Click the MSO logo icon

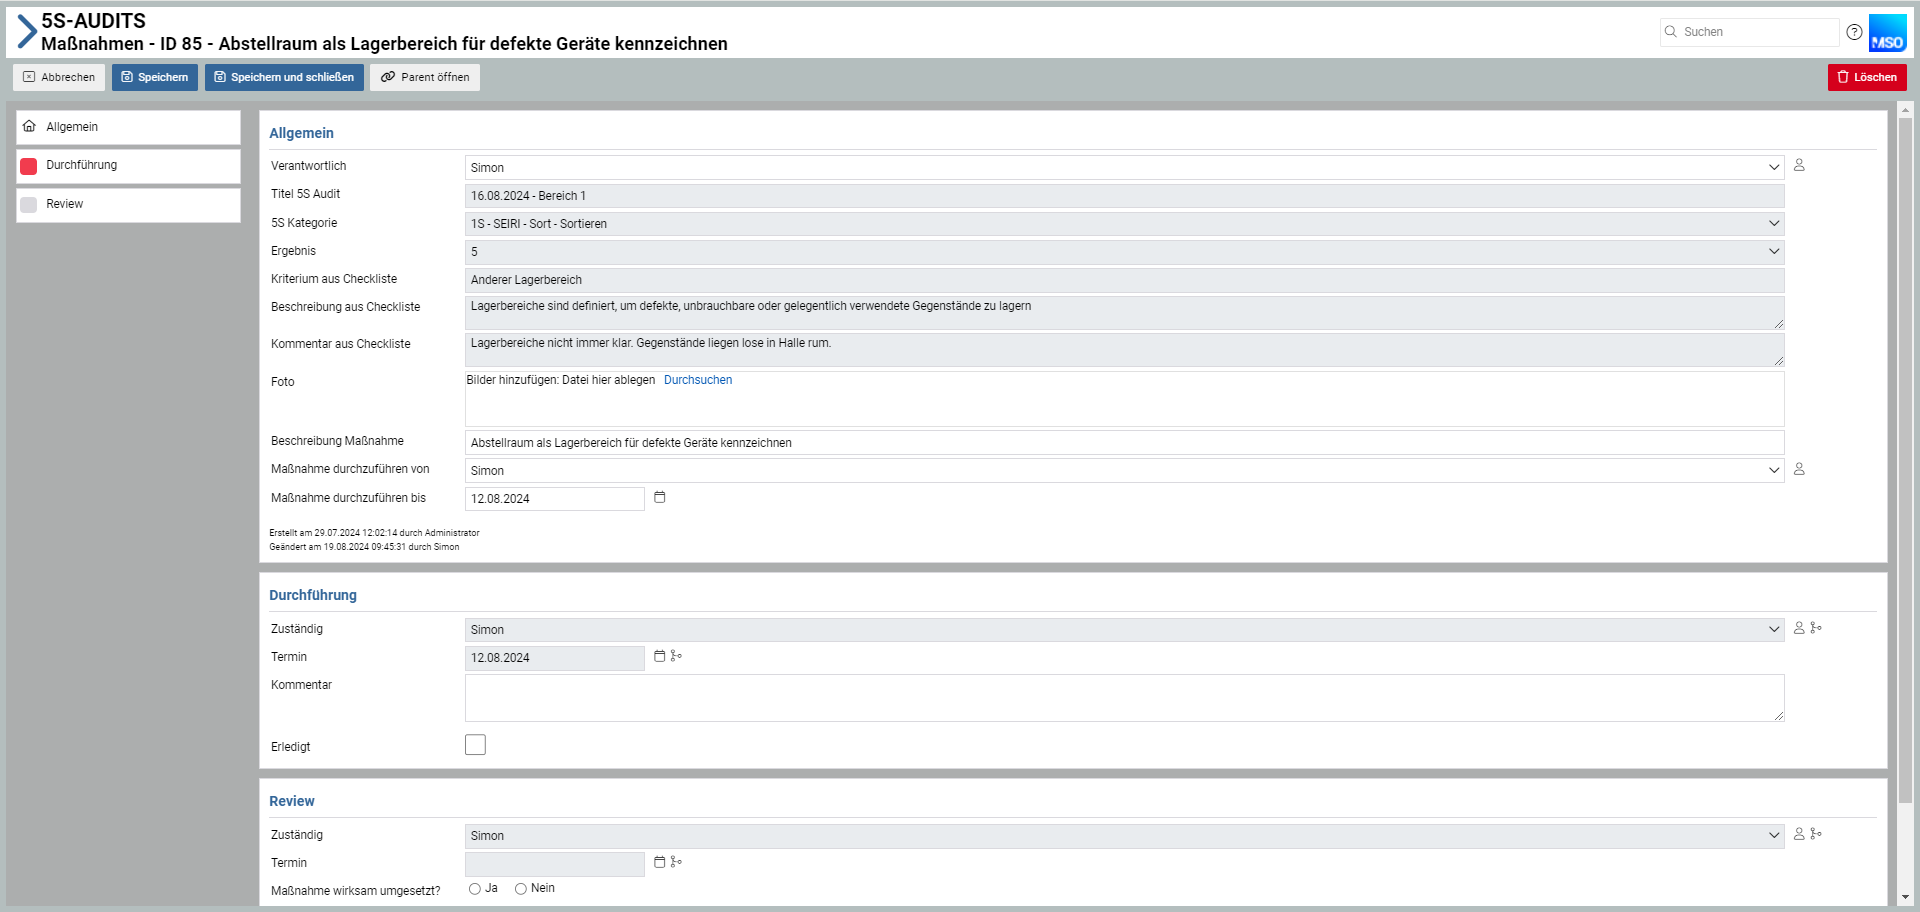point(1887,33)
